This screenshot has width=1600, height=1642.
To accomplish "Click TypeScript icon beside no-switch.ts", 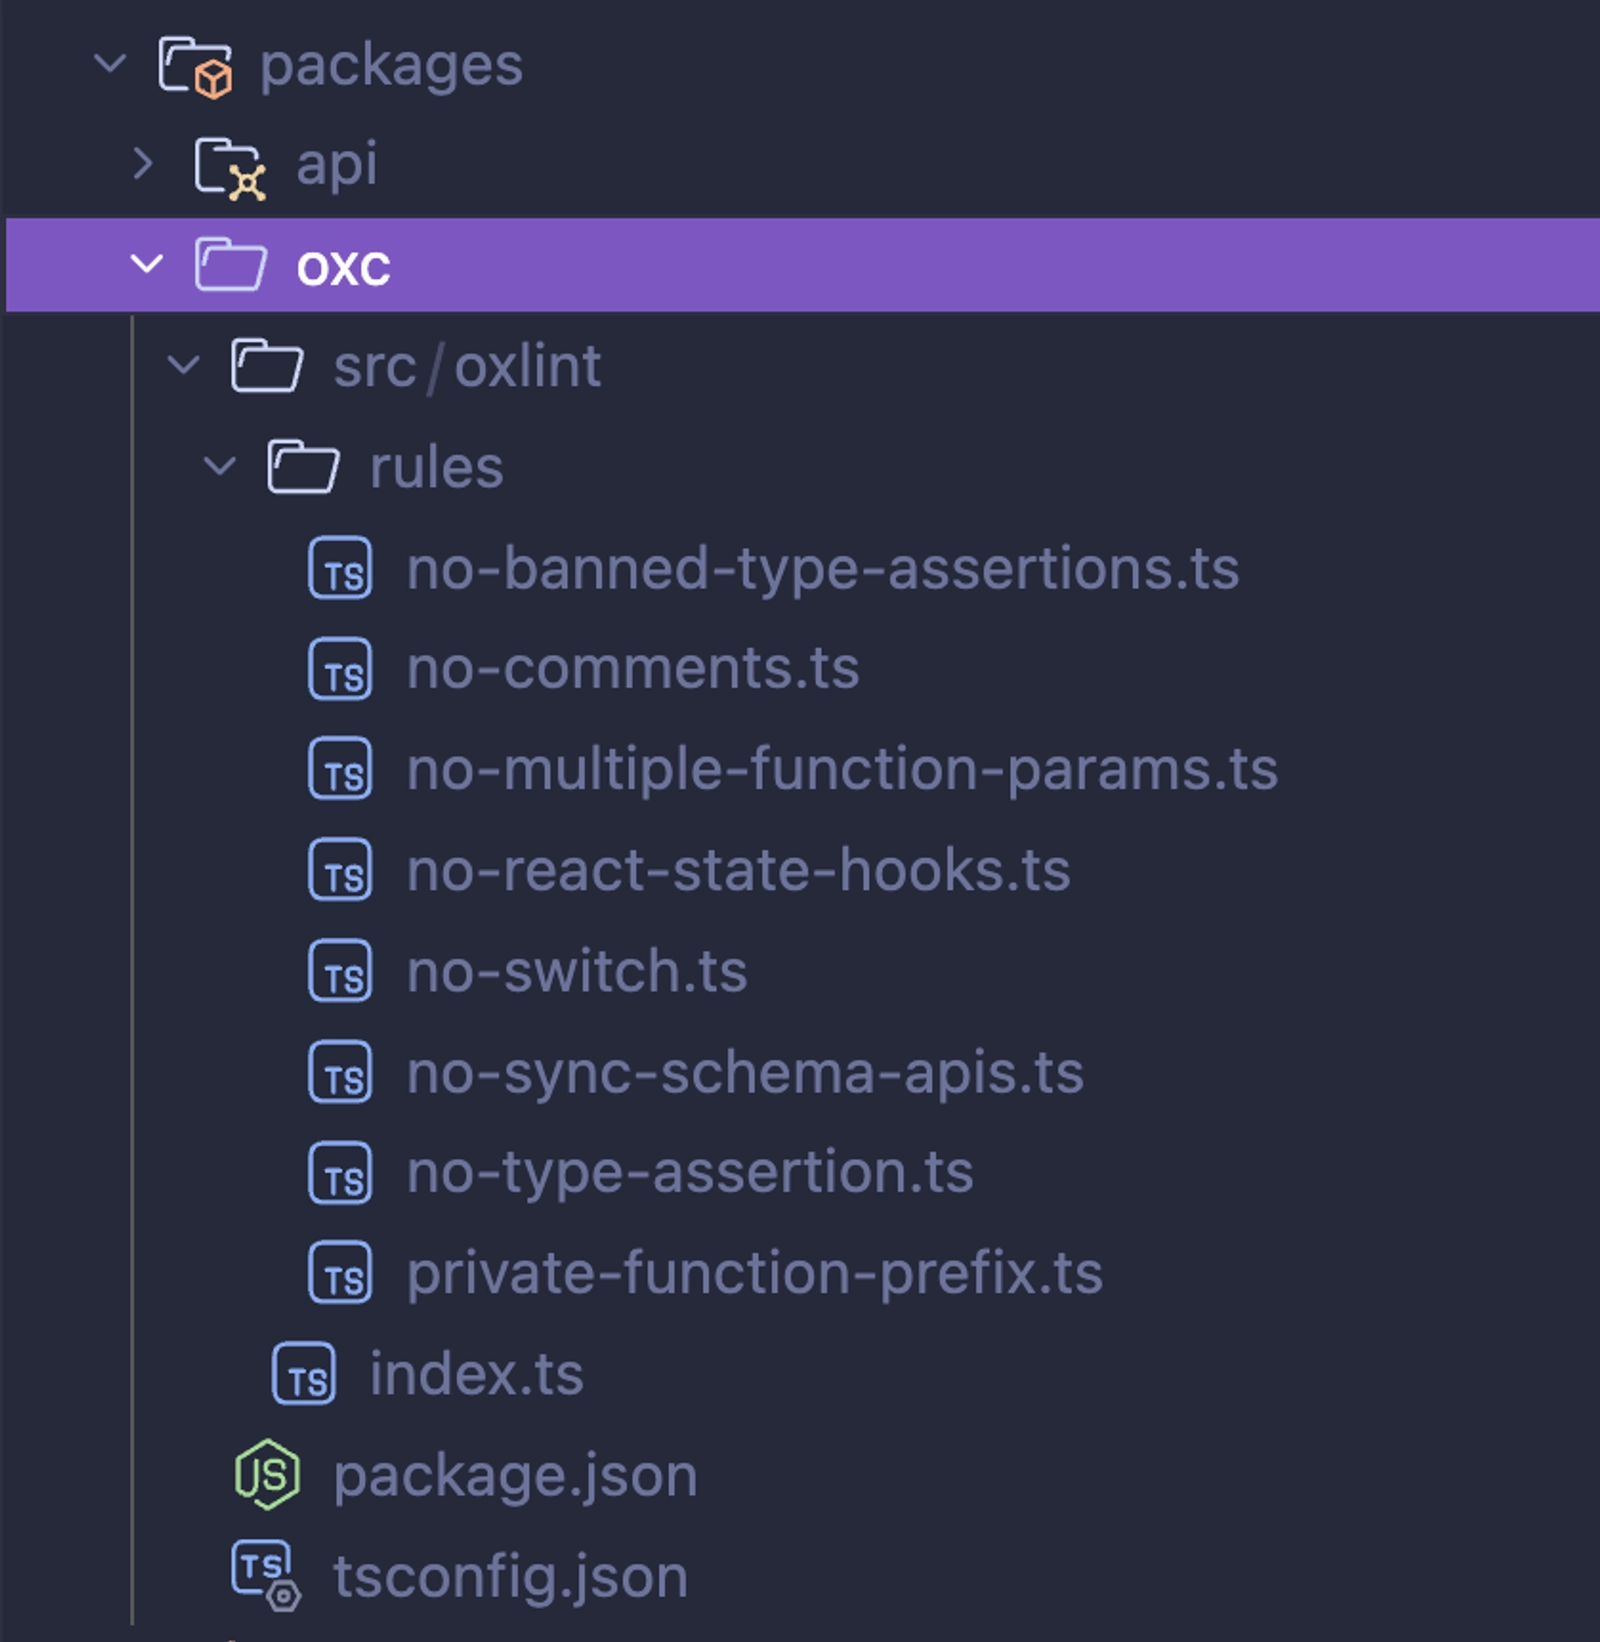I will (x=340, y=971).
